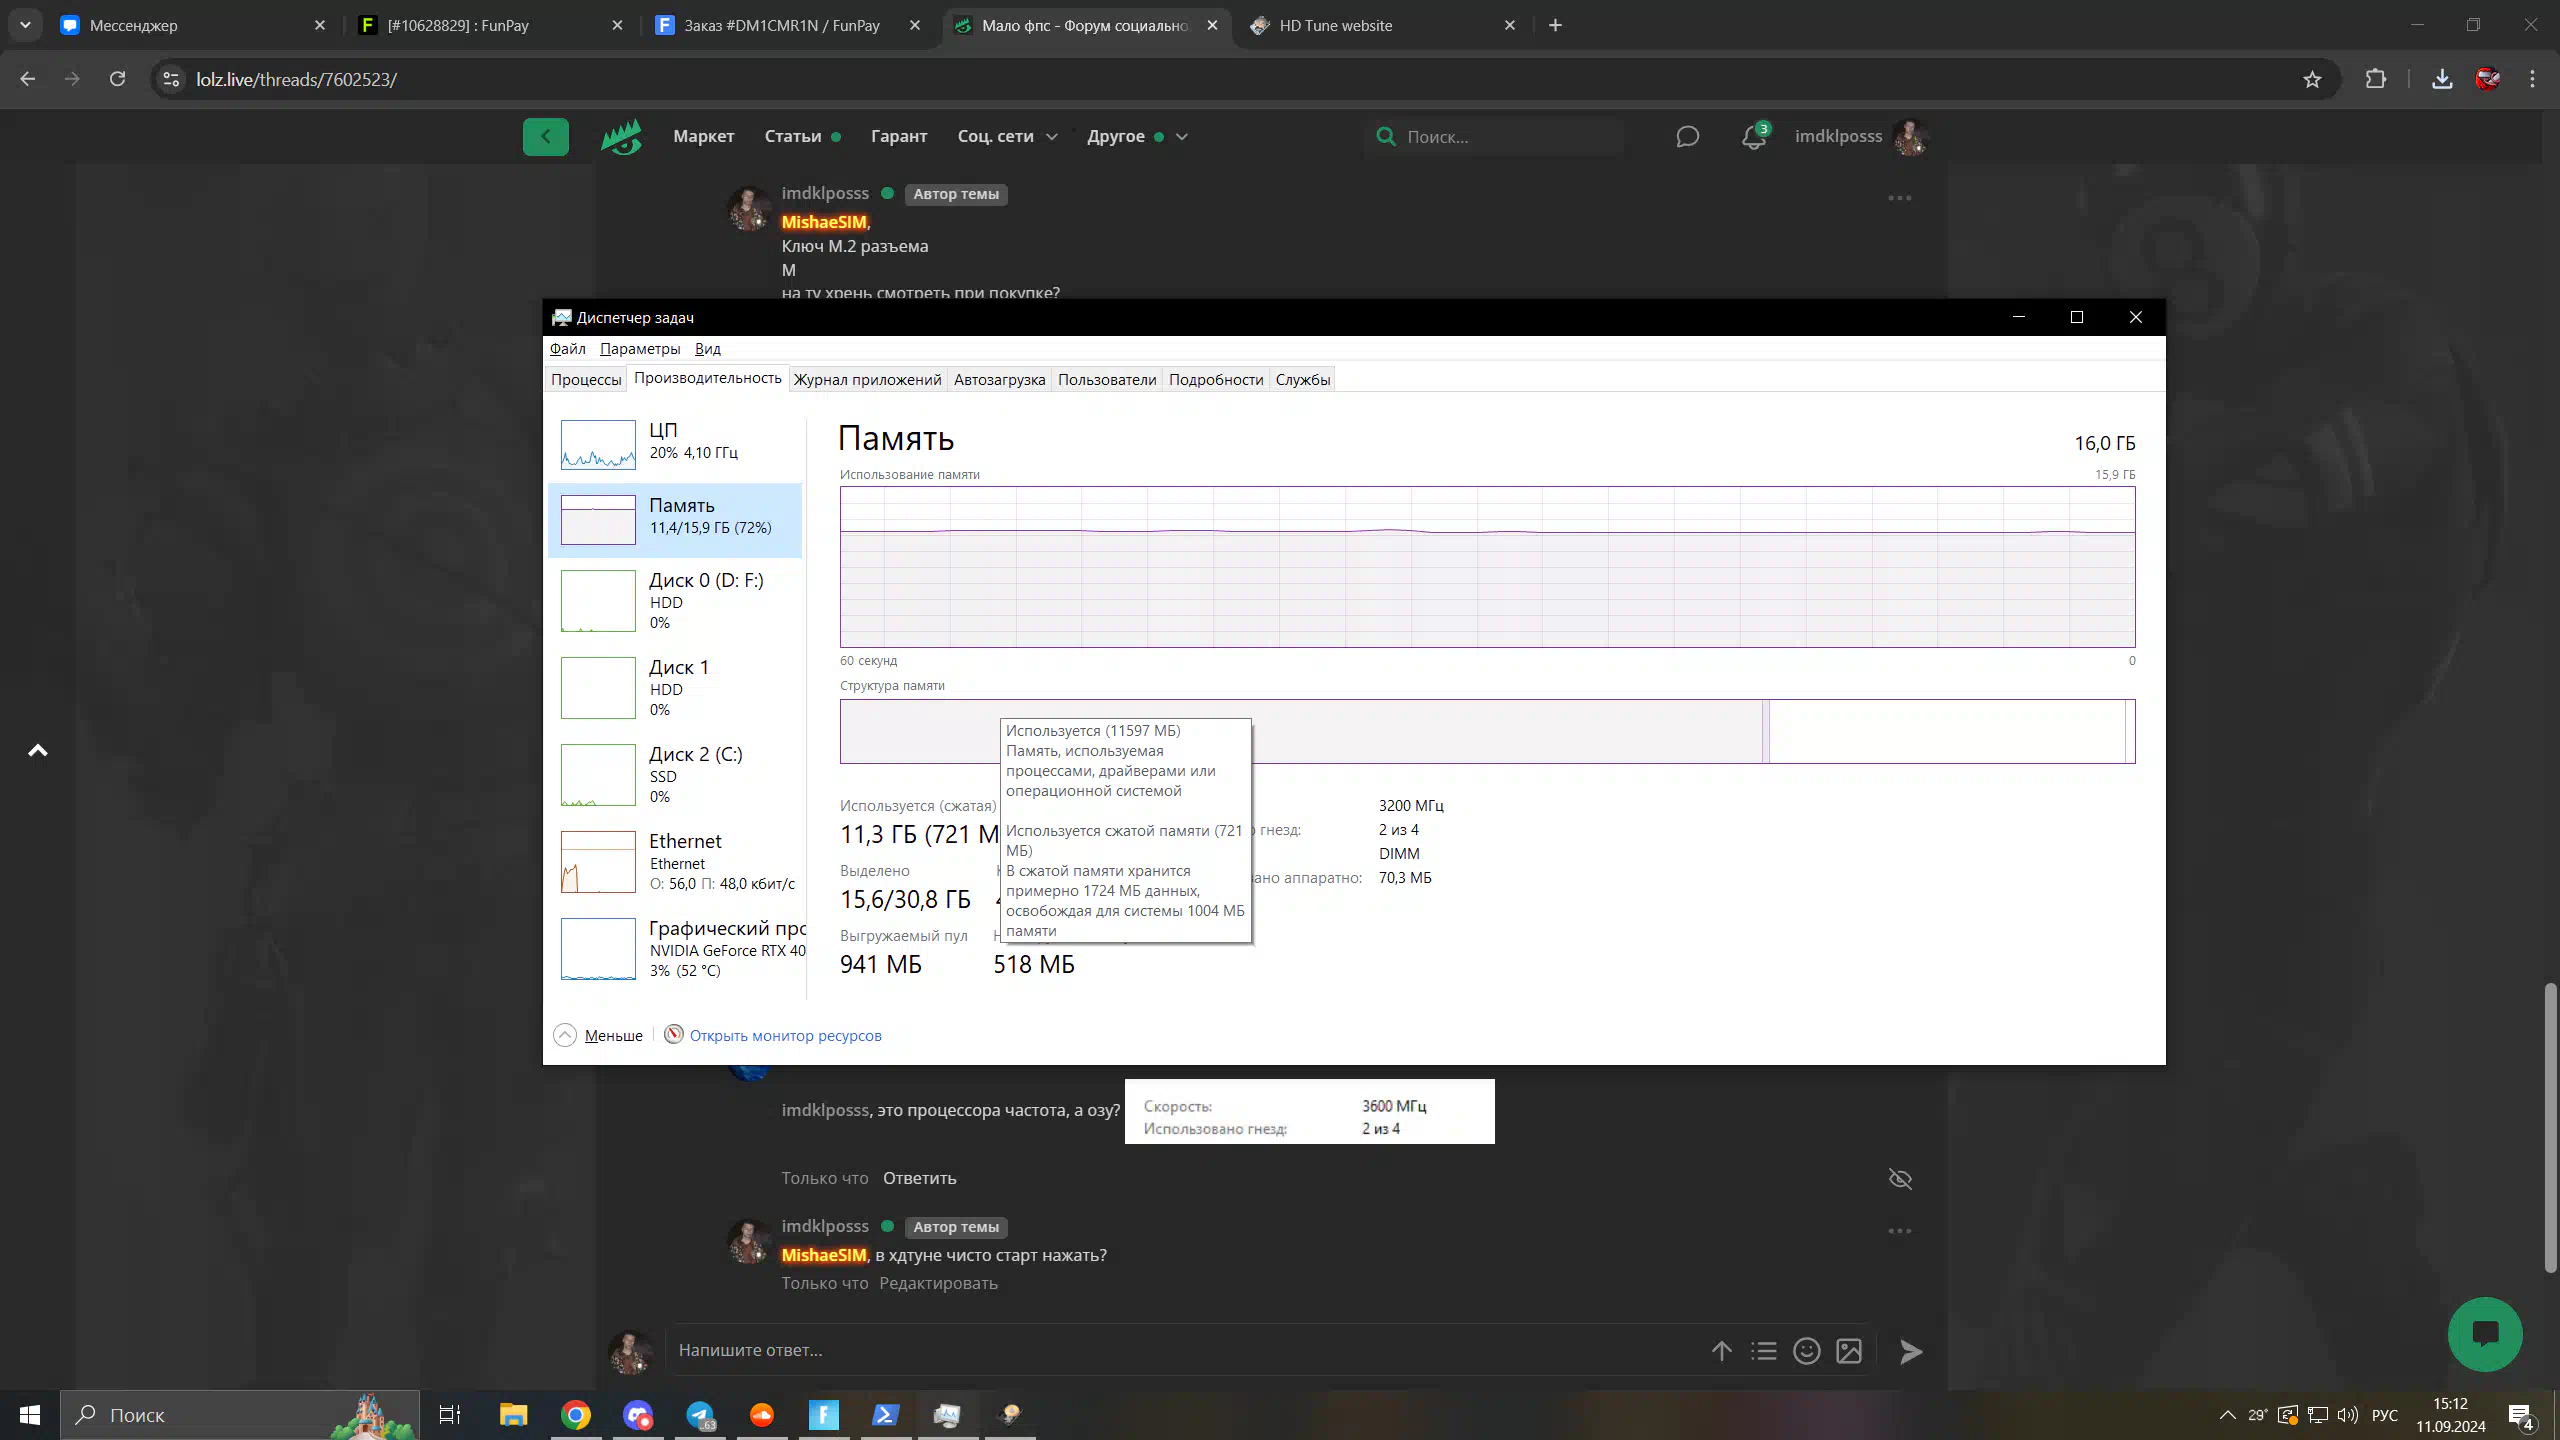Open three-dots menu on first imdklposss post
The width and height of the screenshot is (2560, 1440).
pyautogui.click(x=1899, y=198)
